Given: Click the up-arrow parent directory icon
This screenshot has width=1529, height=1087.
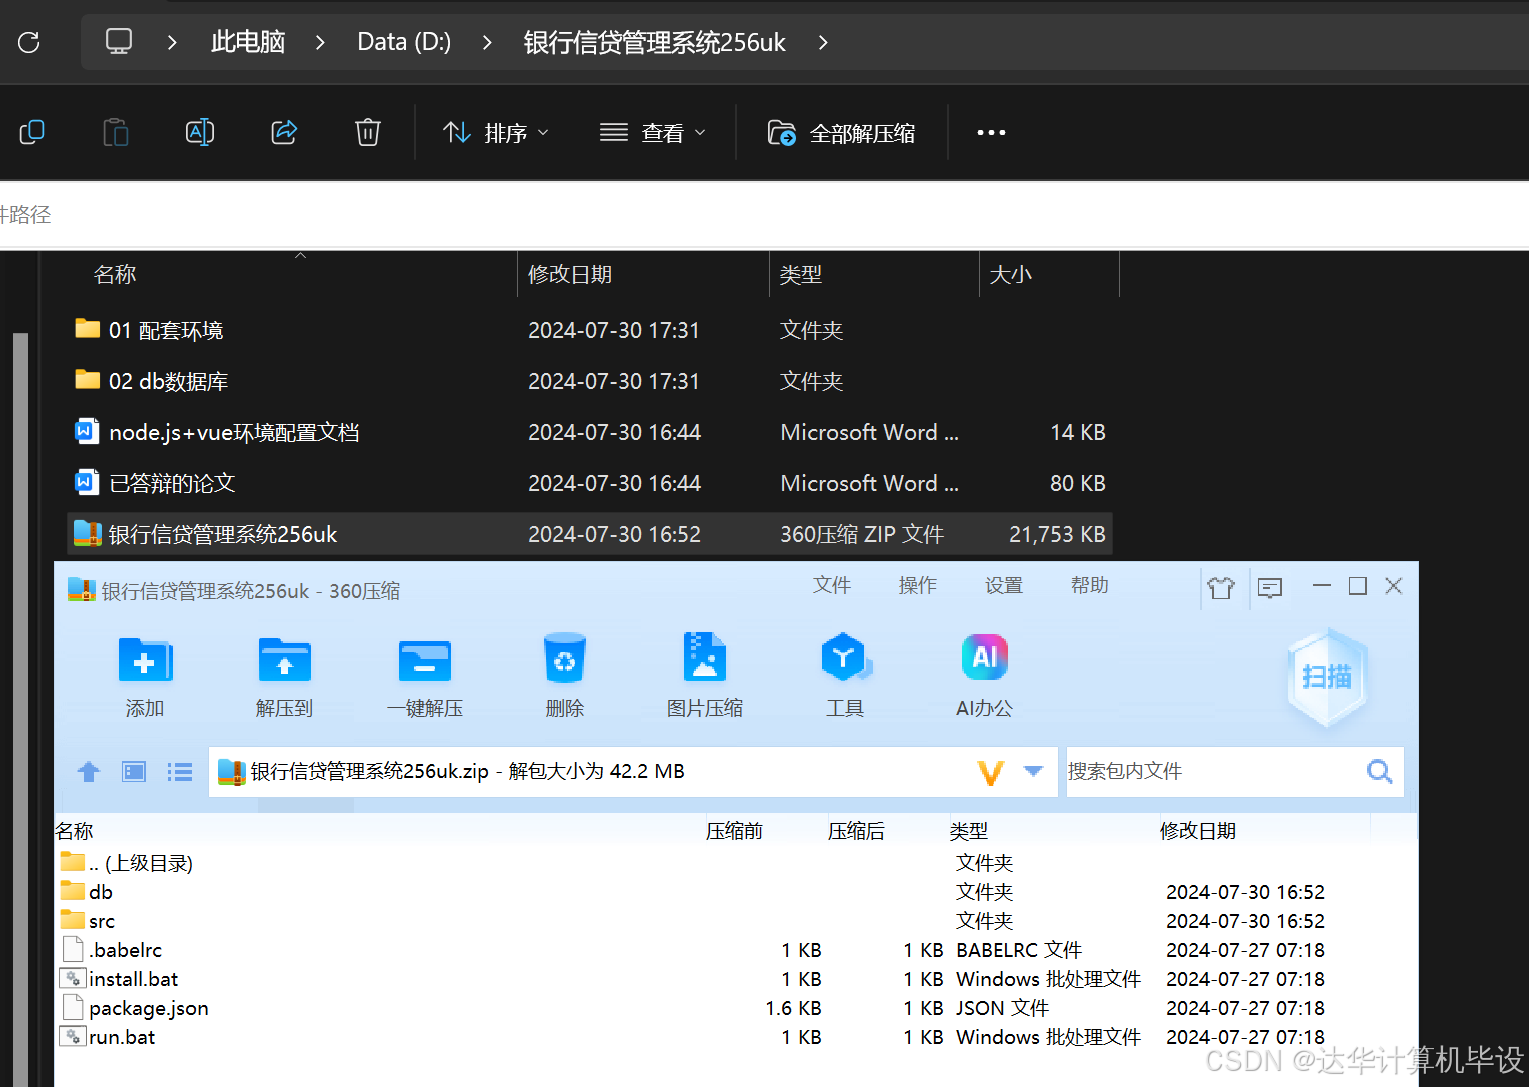Looking at the screenshot, I should pyautogui.click(x=89, y=771).
